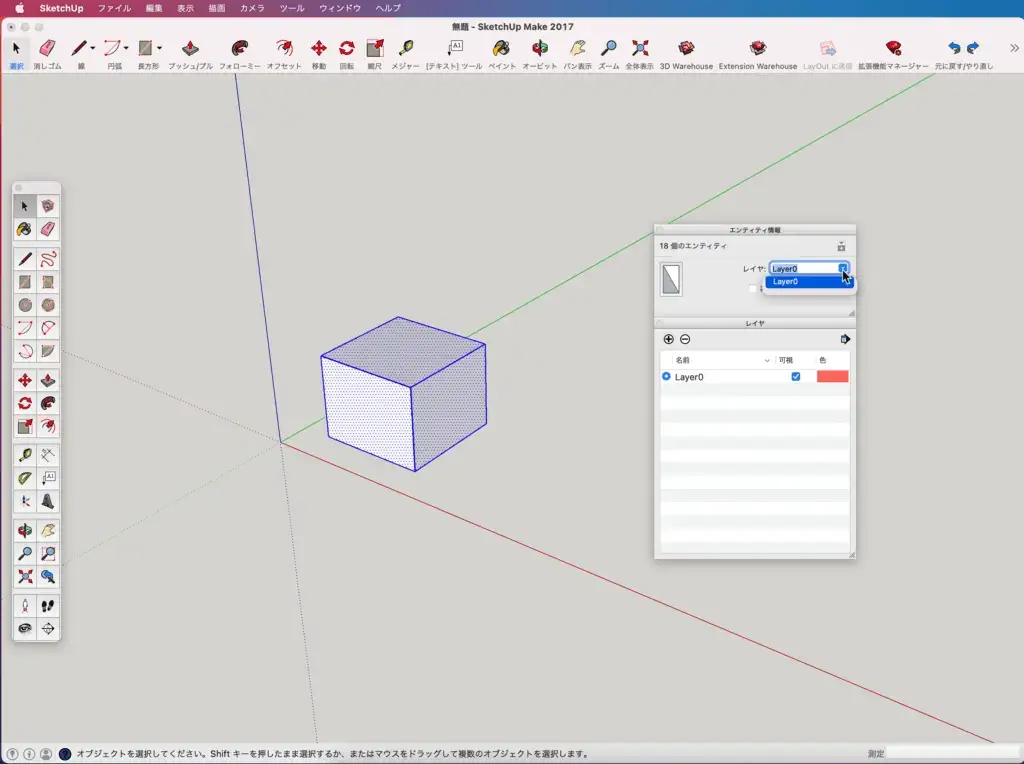
Task: Click the Layer0 row name in Layers list
Action: coord(688,377)
